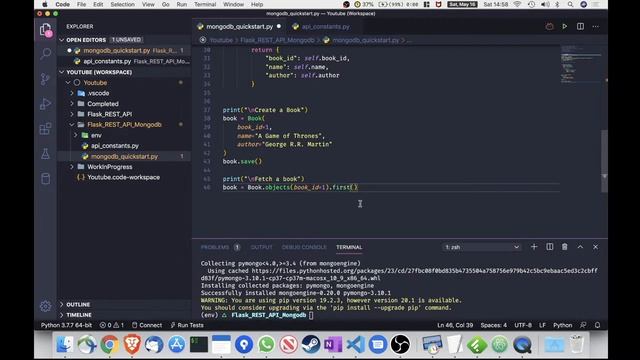The height and width of the screenshot is (360, 640).
Task: Change indentation via Spaces: 4
Action: [493, 325]
